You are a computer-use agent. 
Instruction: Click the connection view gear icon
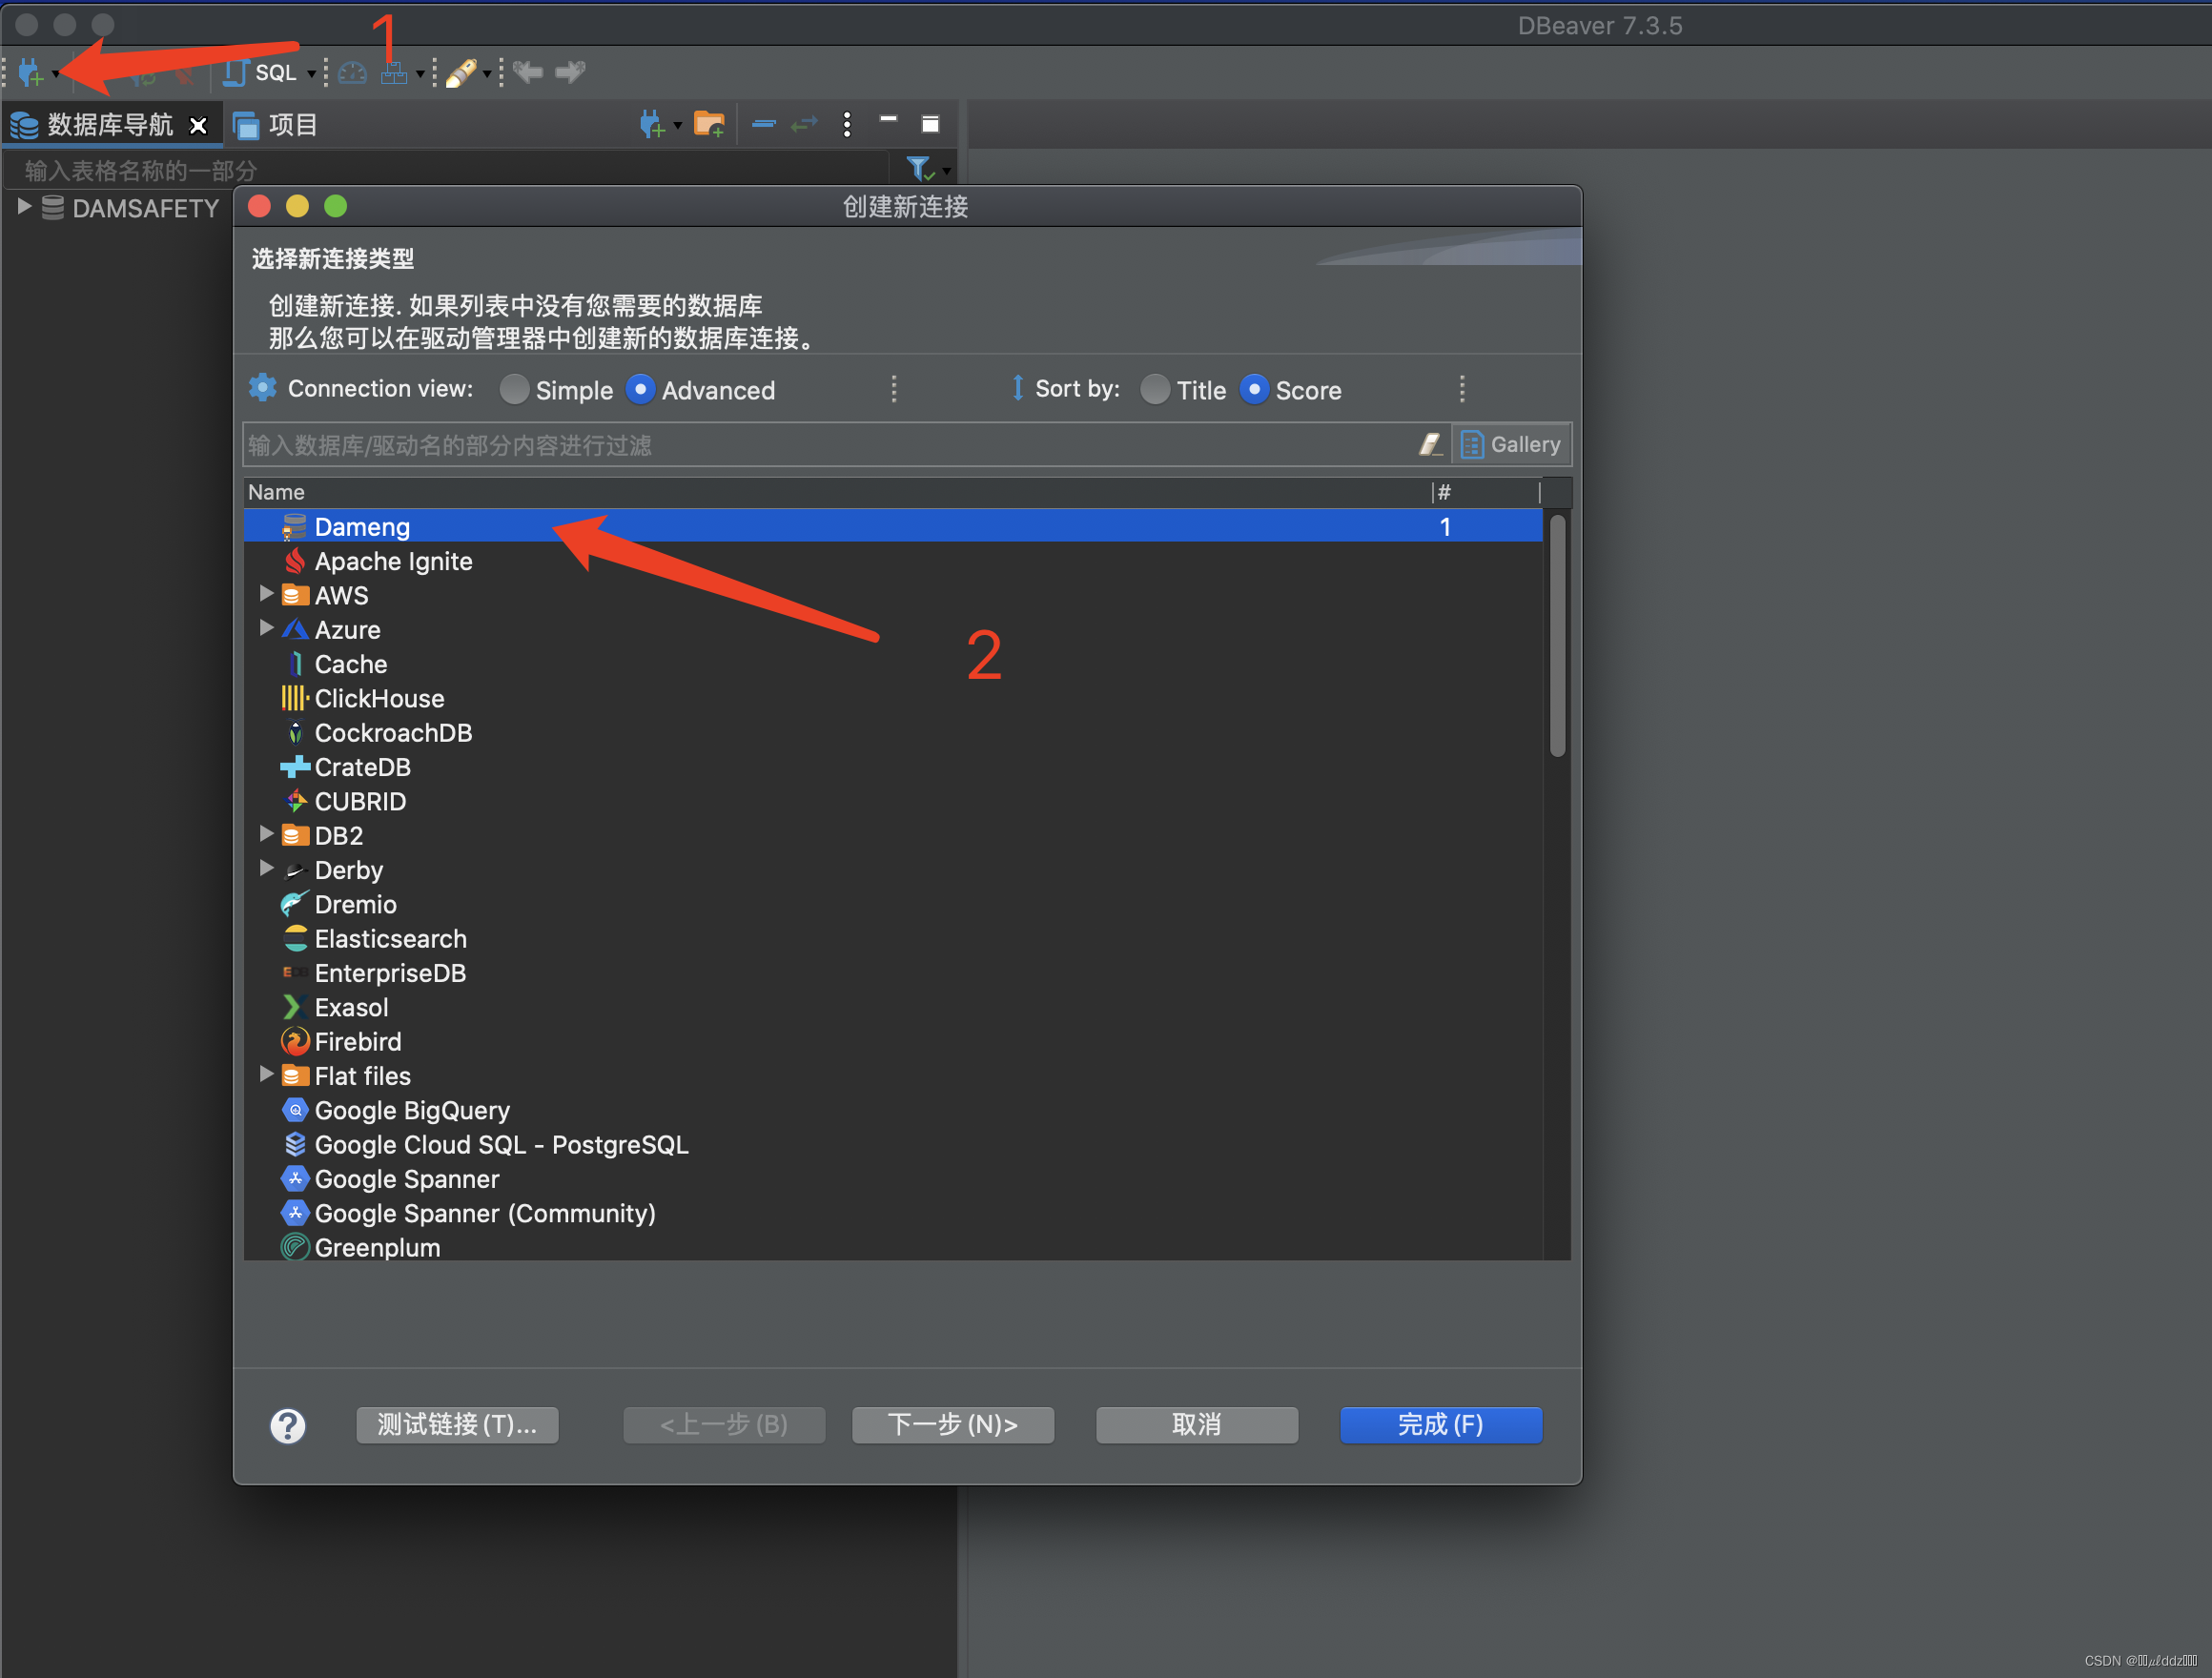pos(262,388)
